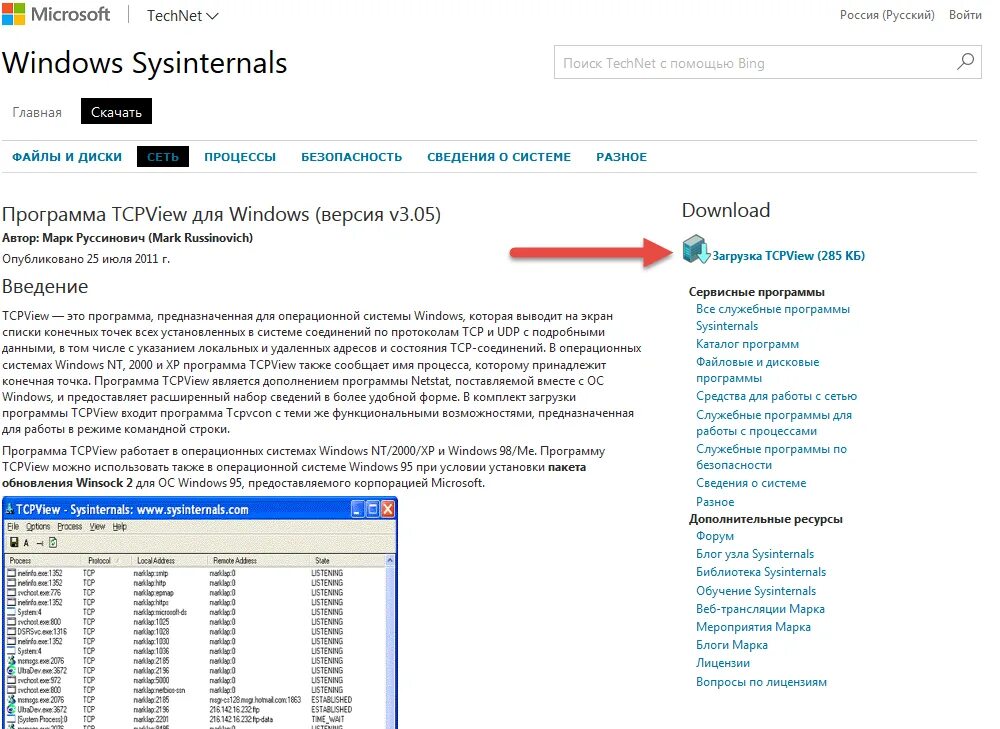Select the Скачать tab

116,112
